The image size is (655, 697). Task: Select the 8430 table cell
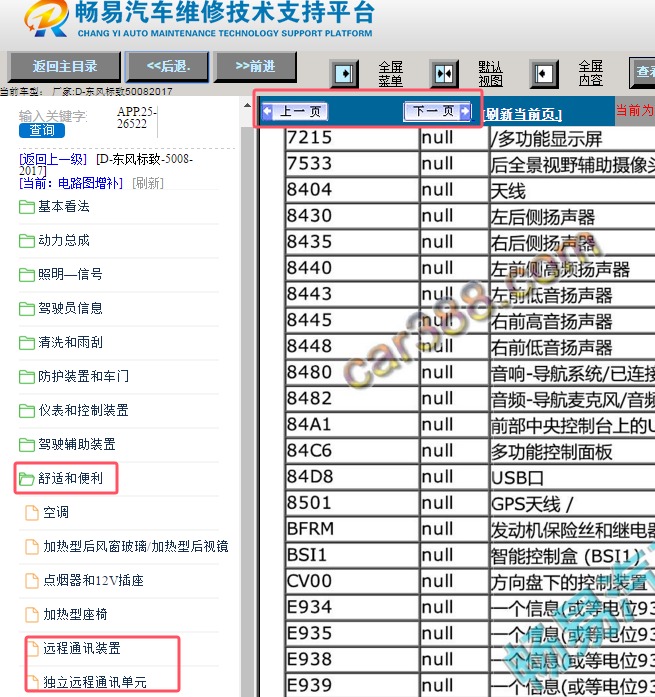tap(352, 216)
